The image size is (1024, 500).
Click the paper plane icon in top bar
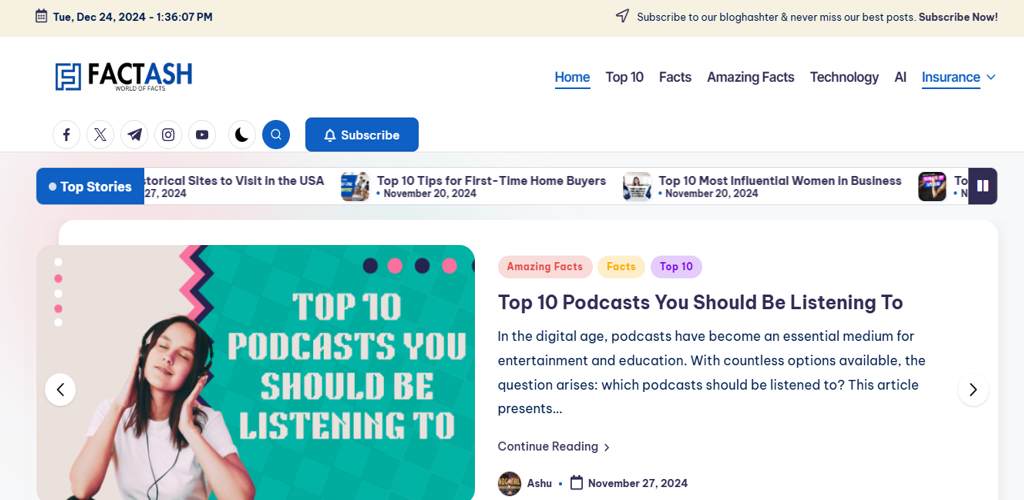[622, 16]
